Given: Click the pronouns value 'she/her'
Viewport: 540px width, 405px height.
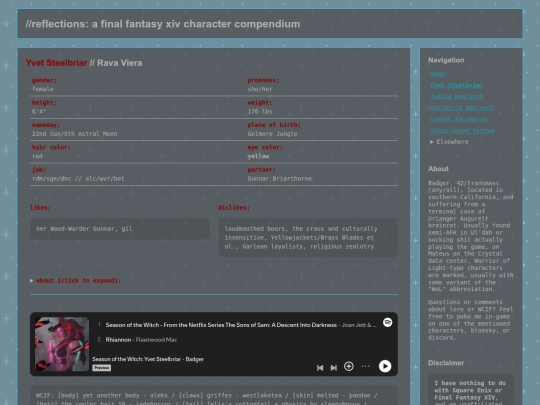Looking at the screenshot, I should [x=260, y=89].
